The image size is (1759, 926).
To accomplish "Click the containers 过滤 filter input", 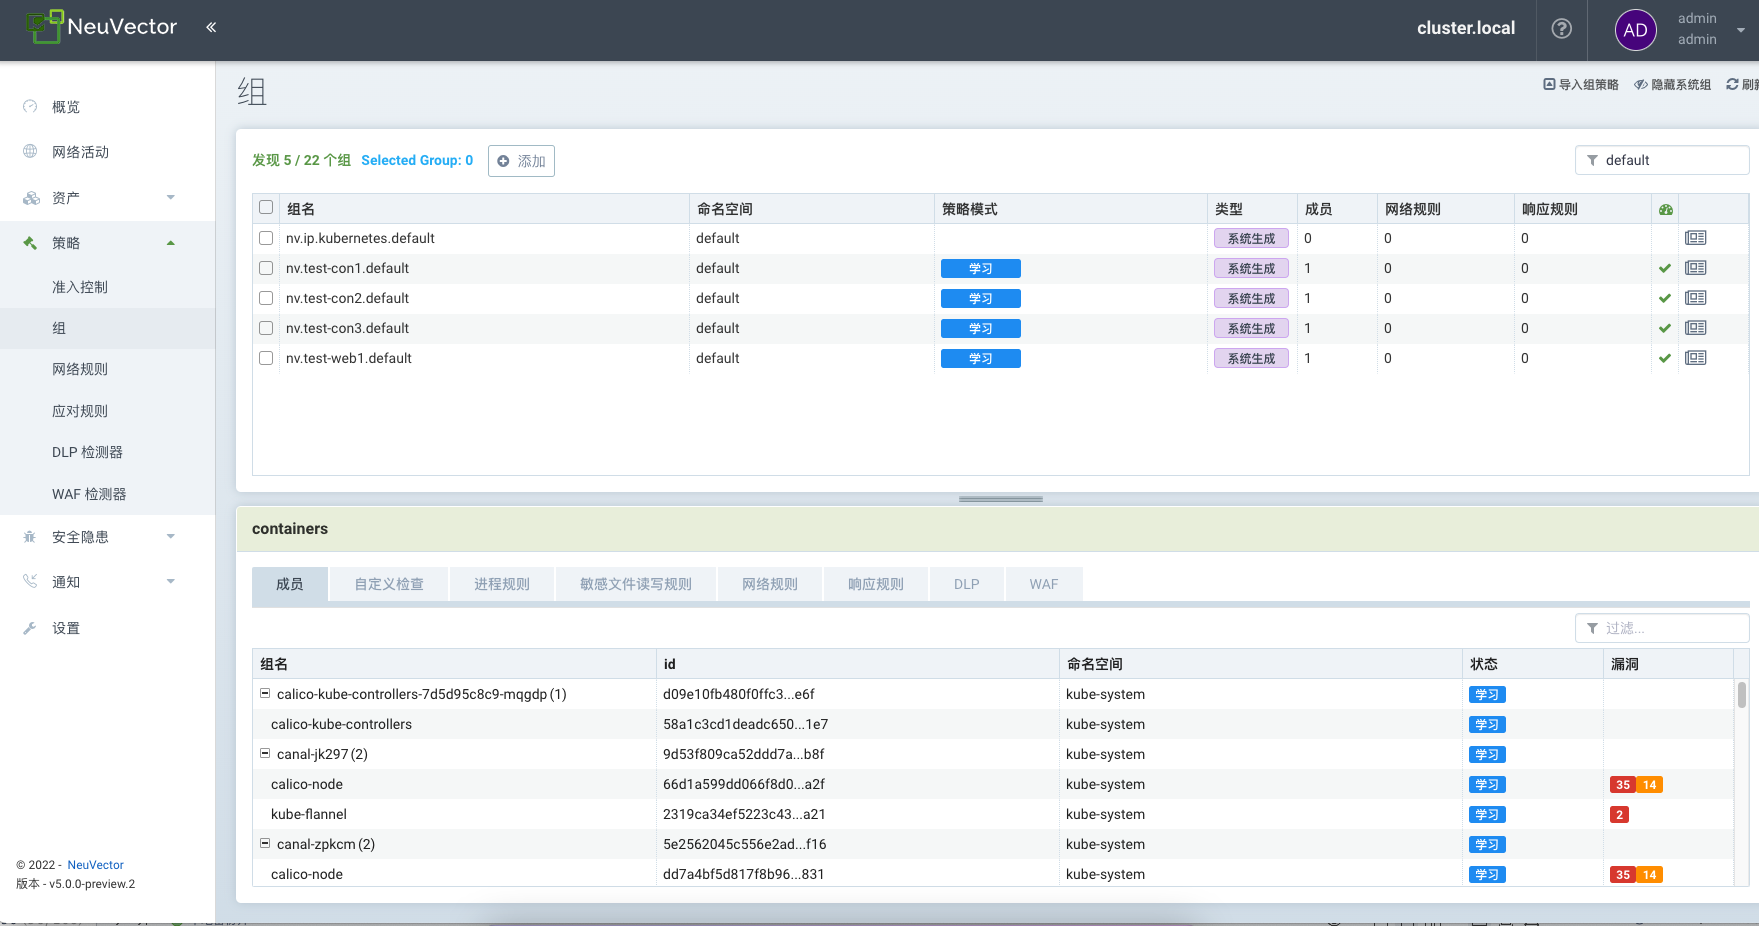I will 1672,628.
